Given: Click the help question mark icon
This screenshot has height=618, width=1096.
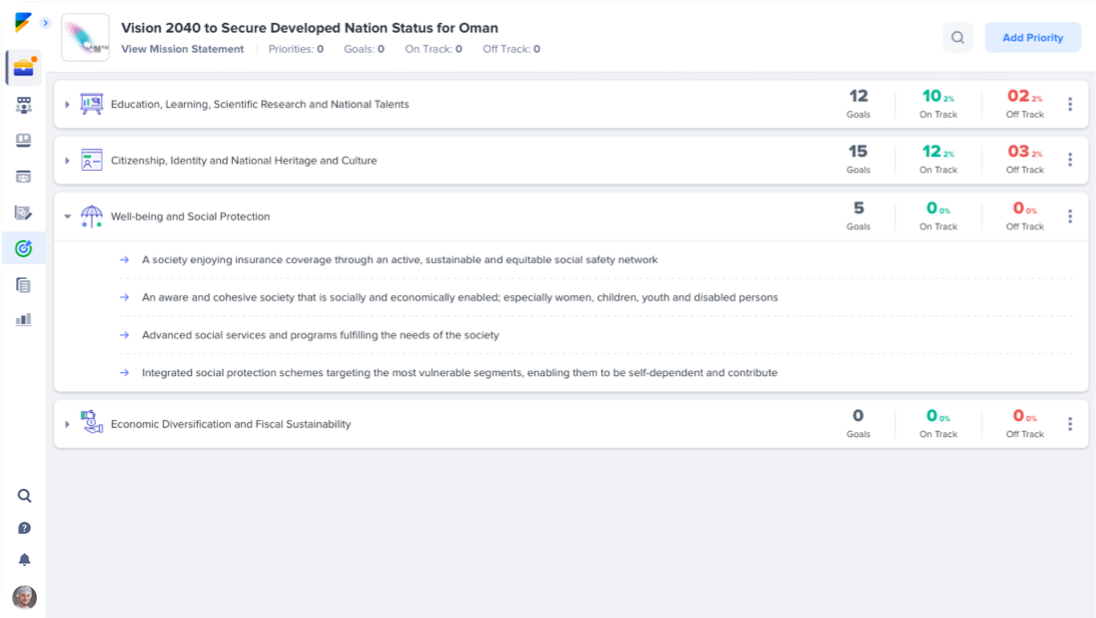Looking at the screenshot, I should (24, 528).
